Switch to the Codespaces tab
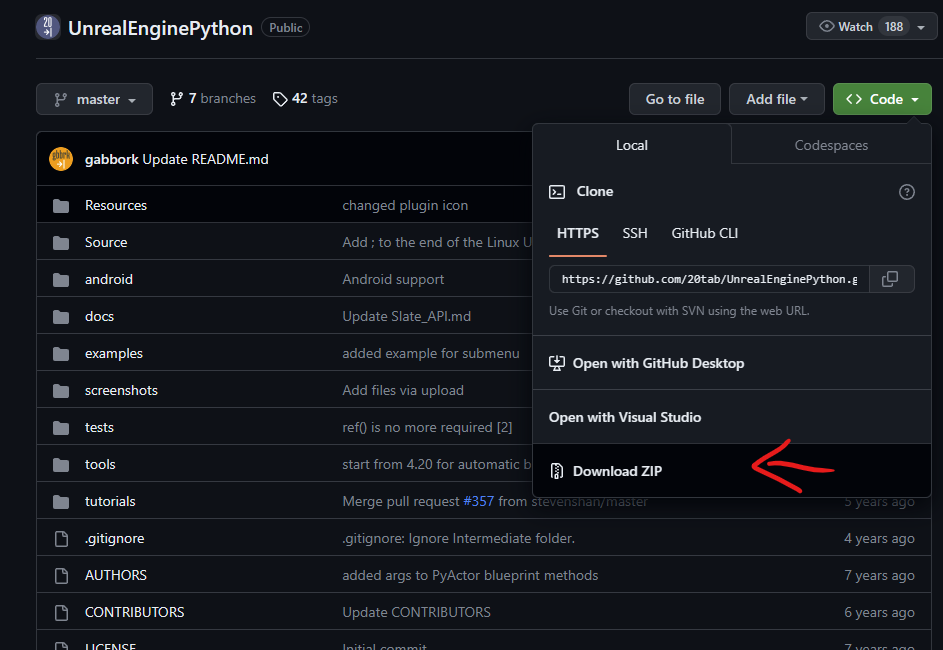943x650 pixels. tap(831, 145)
